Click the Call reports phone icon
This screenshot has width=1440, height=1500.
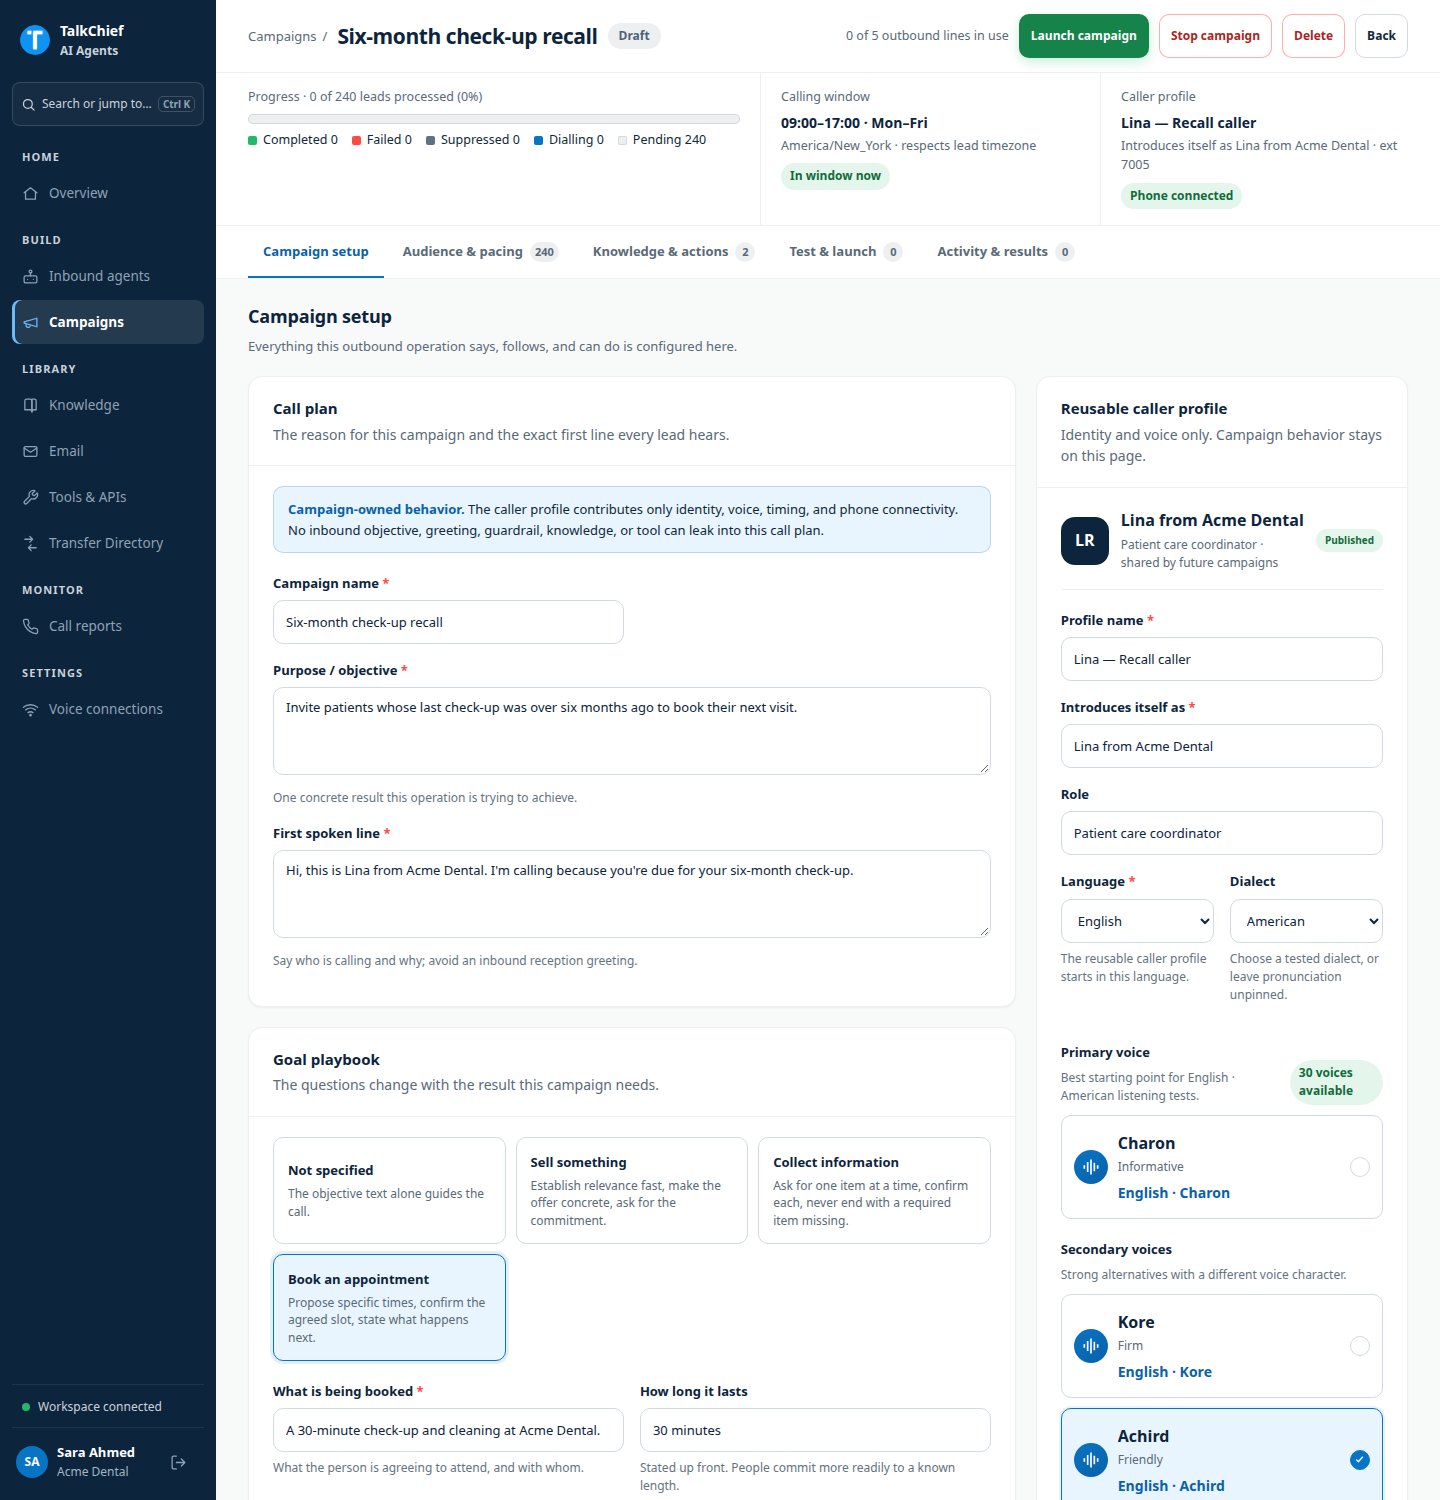point(31,626)
